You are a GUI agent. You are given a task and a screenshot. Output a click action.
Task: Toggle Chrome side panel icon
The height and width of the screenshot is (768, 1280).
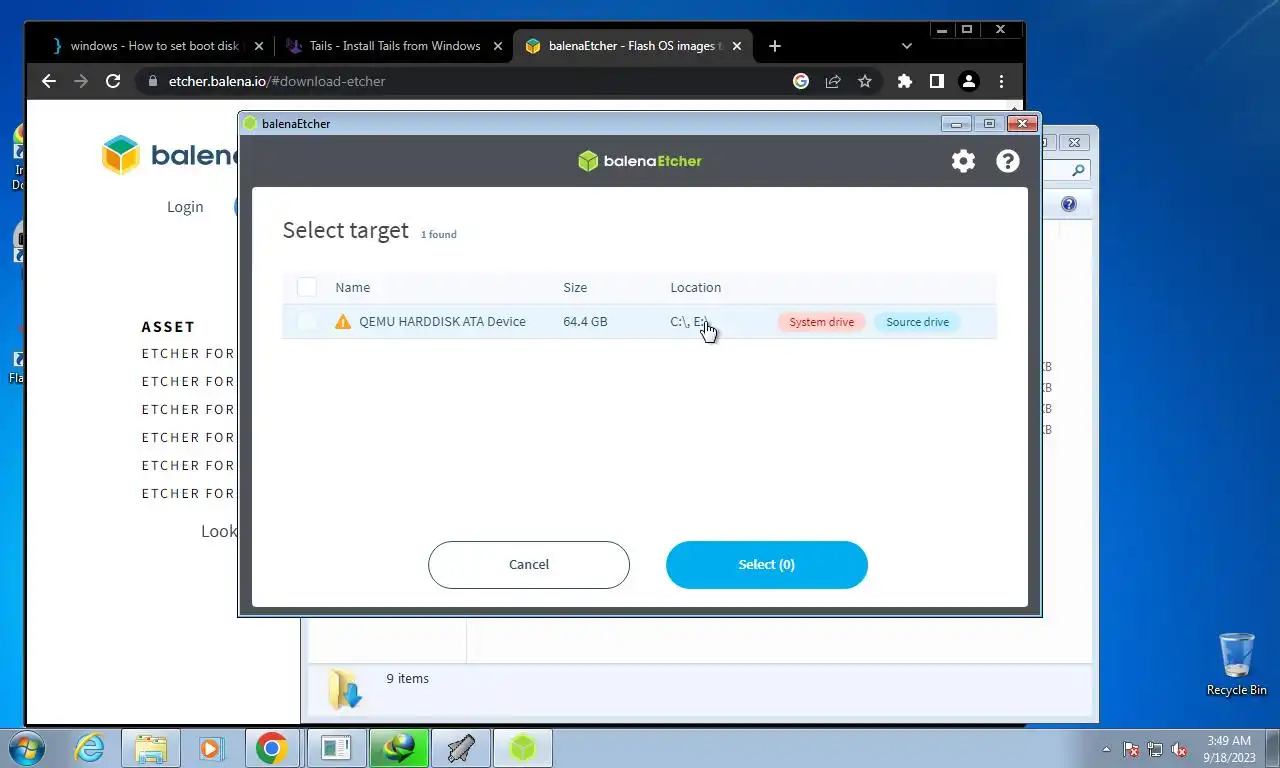937,81
